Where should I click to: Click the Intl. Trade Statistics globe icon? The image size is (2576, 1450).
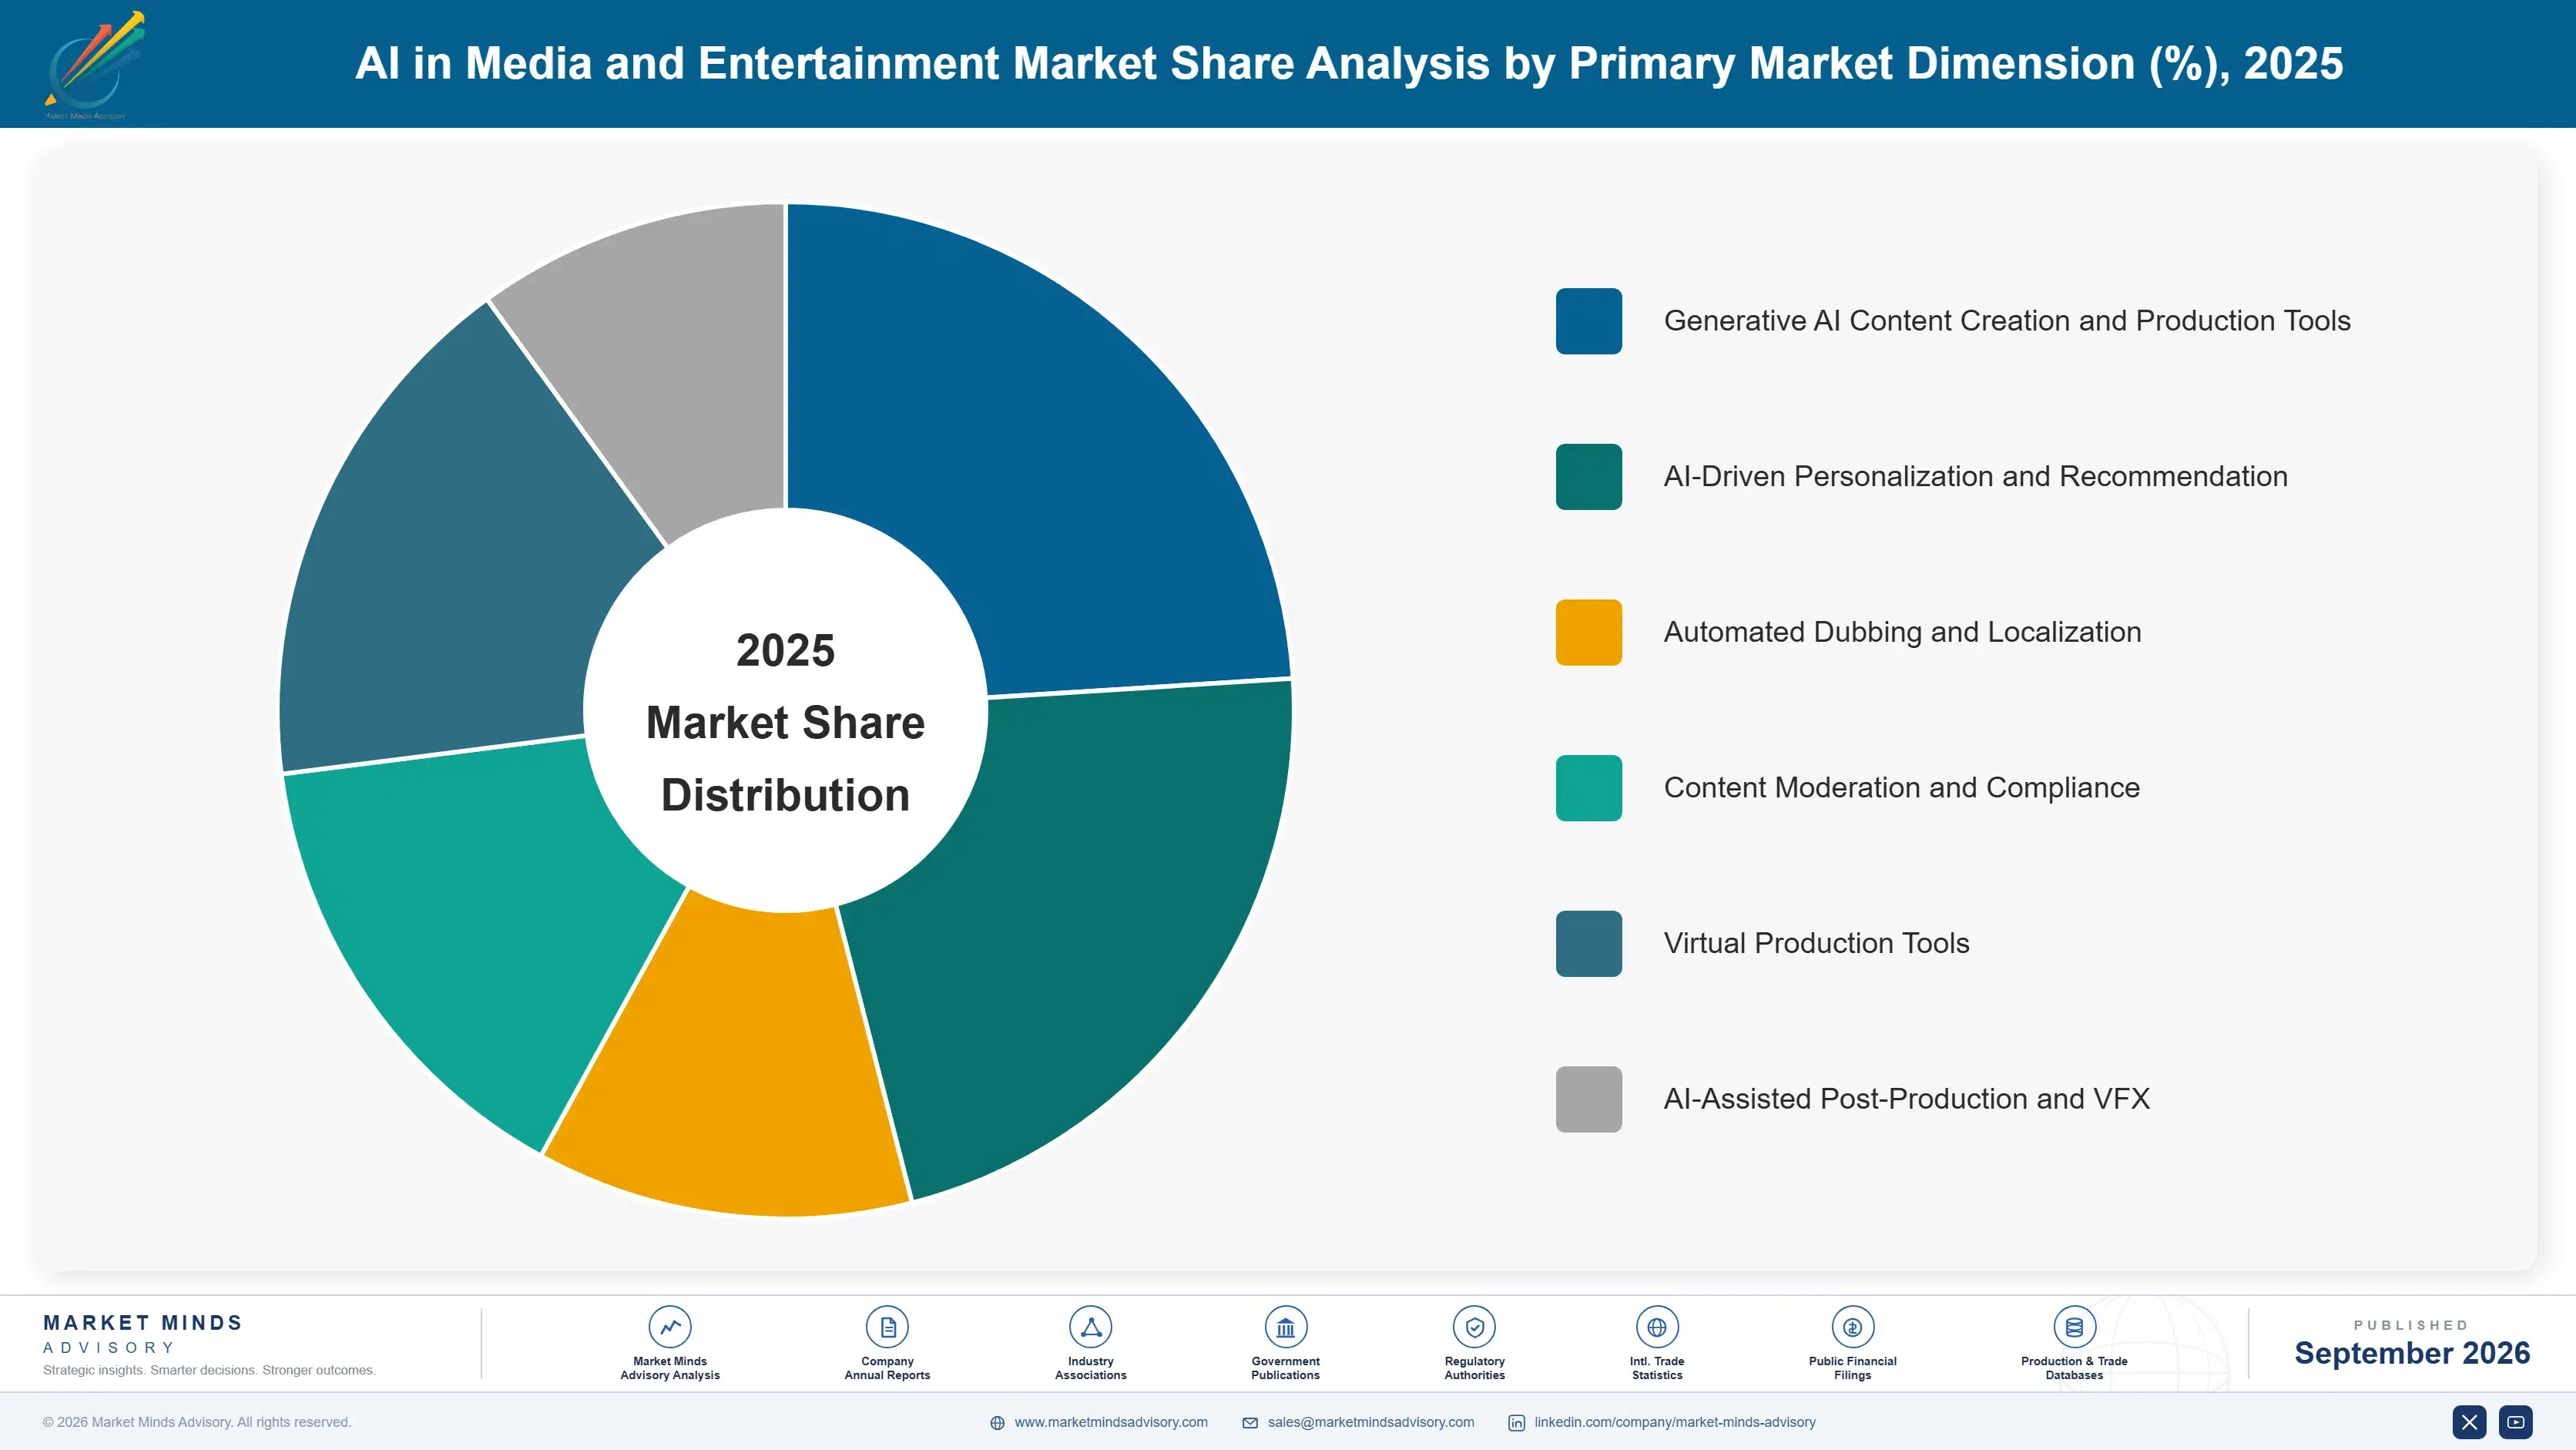click(1657, 1327)
